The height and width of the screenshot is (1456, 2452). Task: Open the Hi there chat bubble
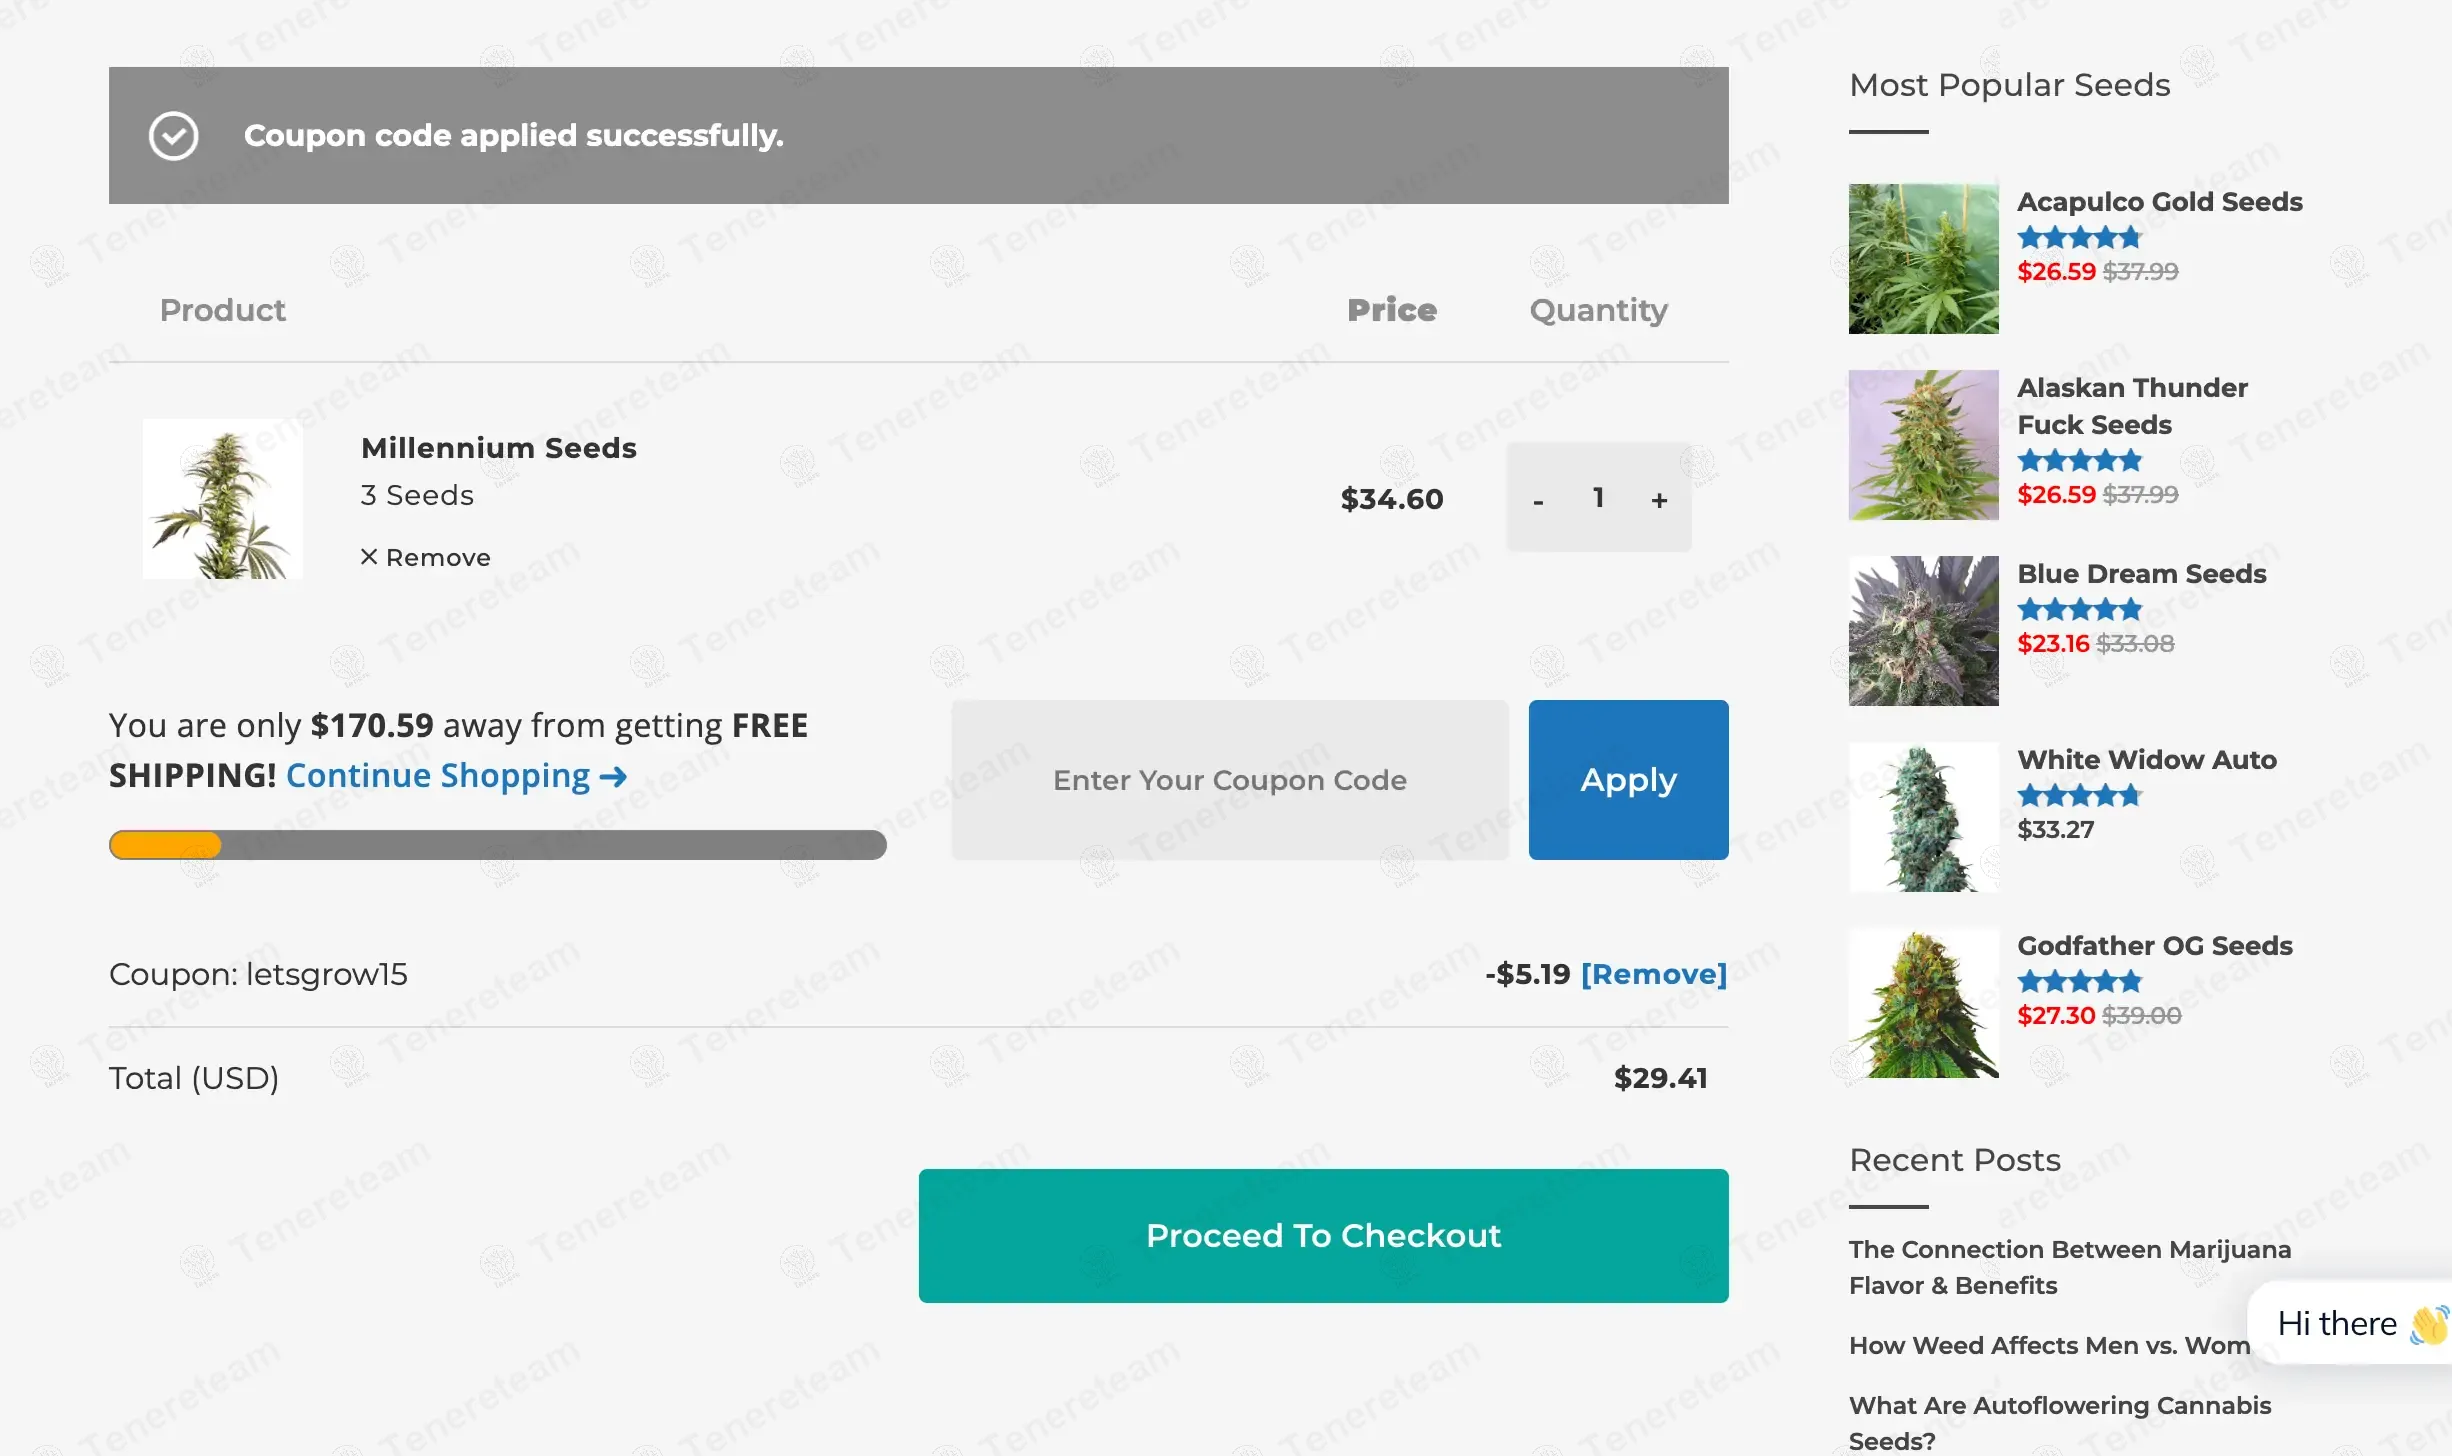pos(2350,1324)
